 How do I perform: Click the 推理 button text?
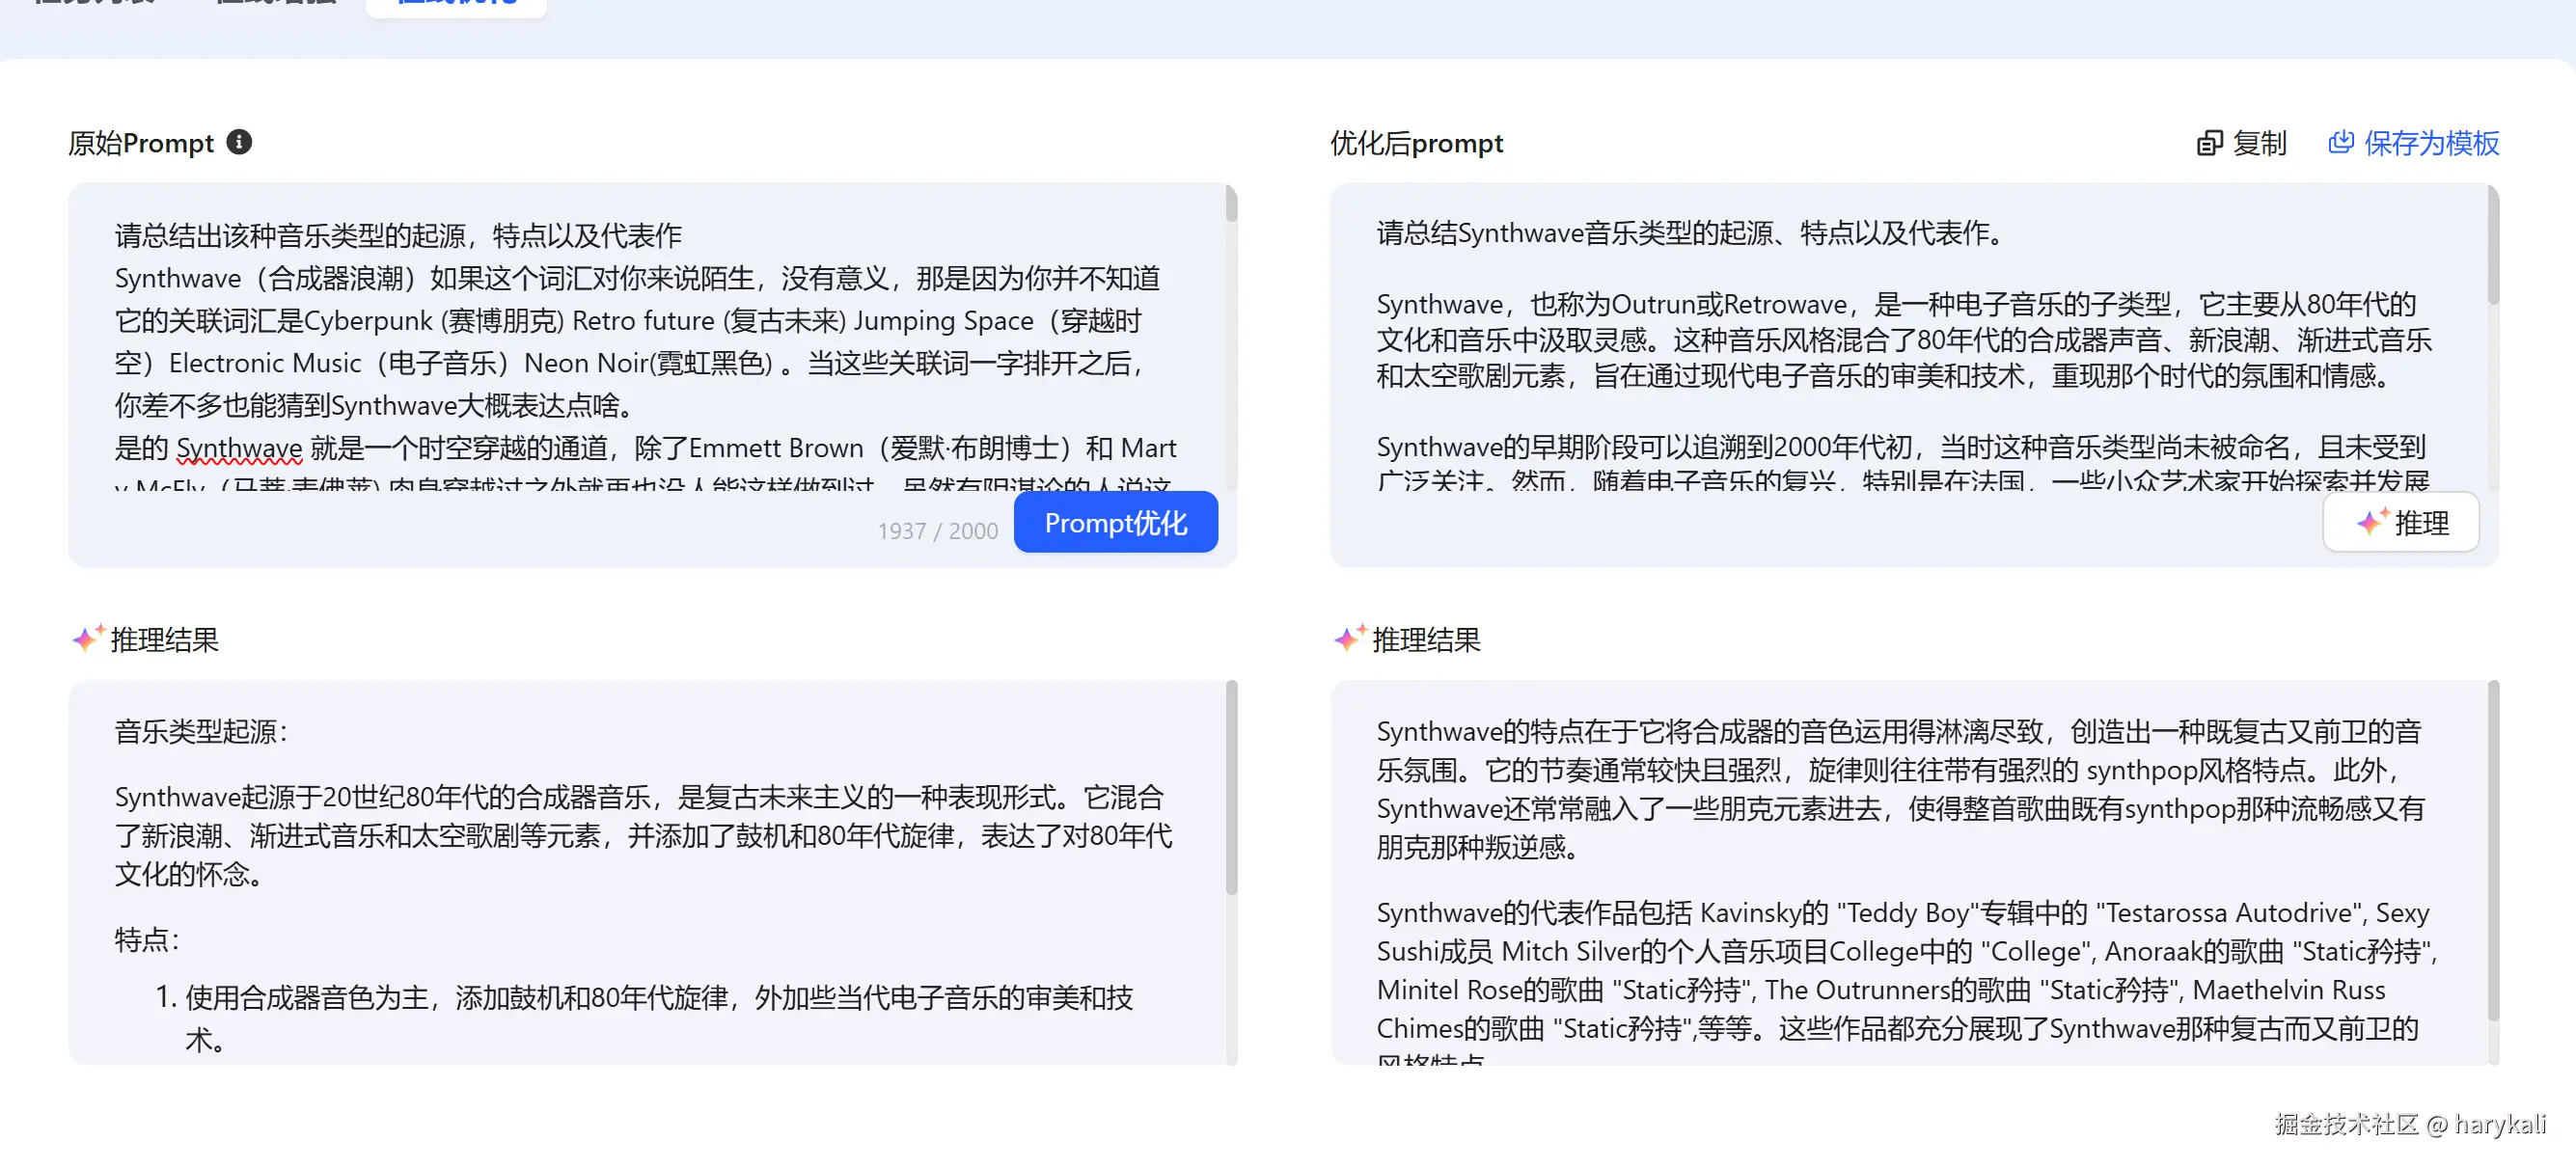[x=2421, y=522]
